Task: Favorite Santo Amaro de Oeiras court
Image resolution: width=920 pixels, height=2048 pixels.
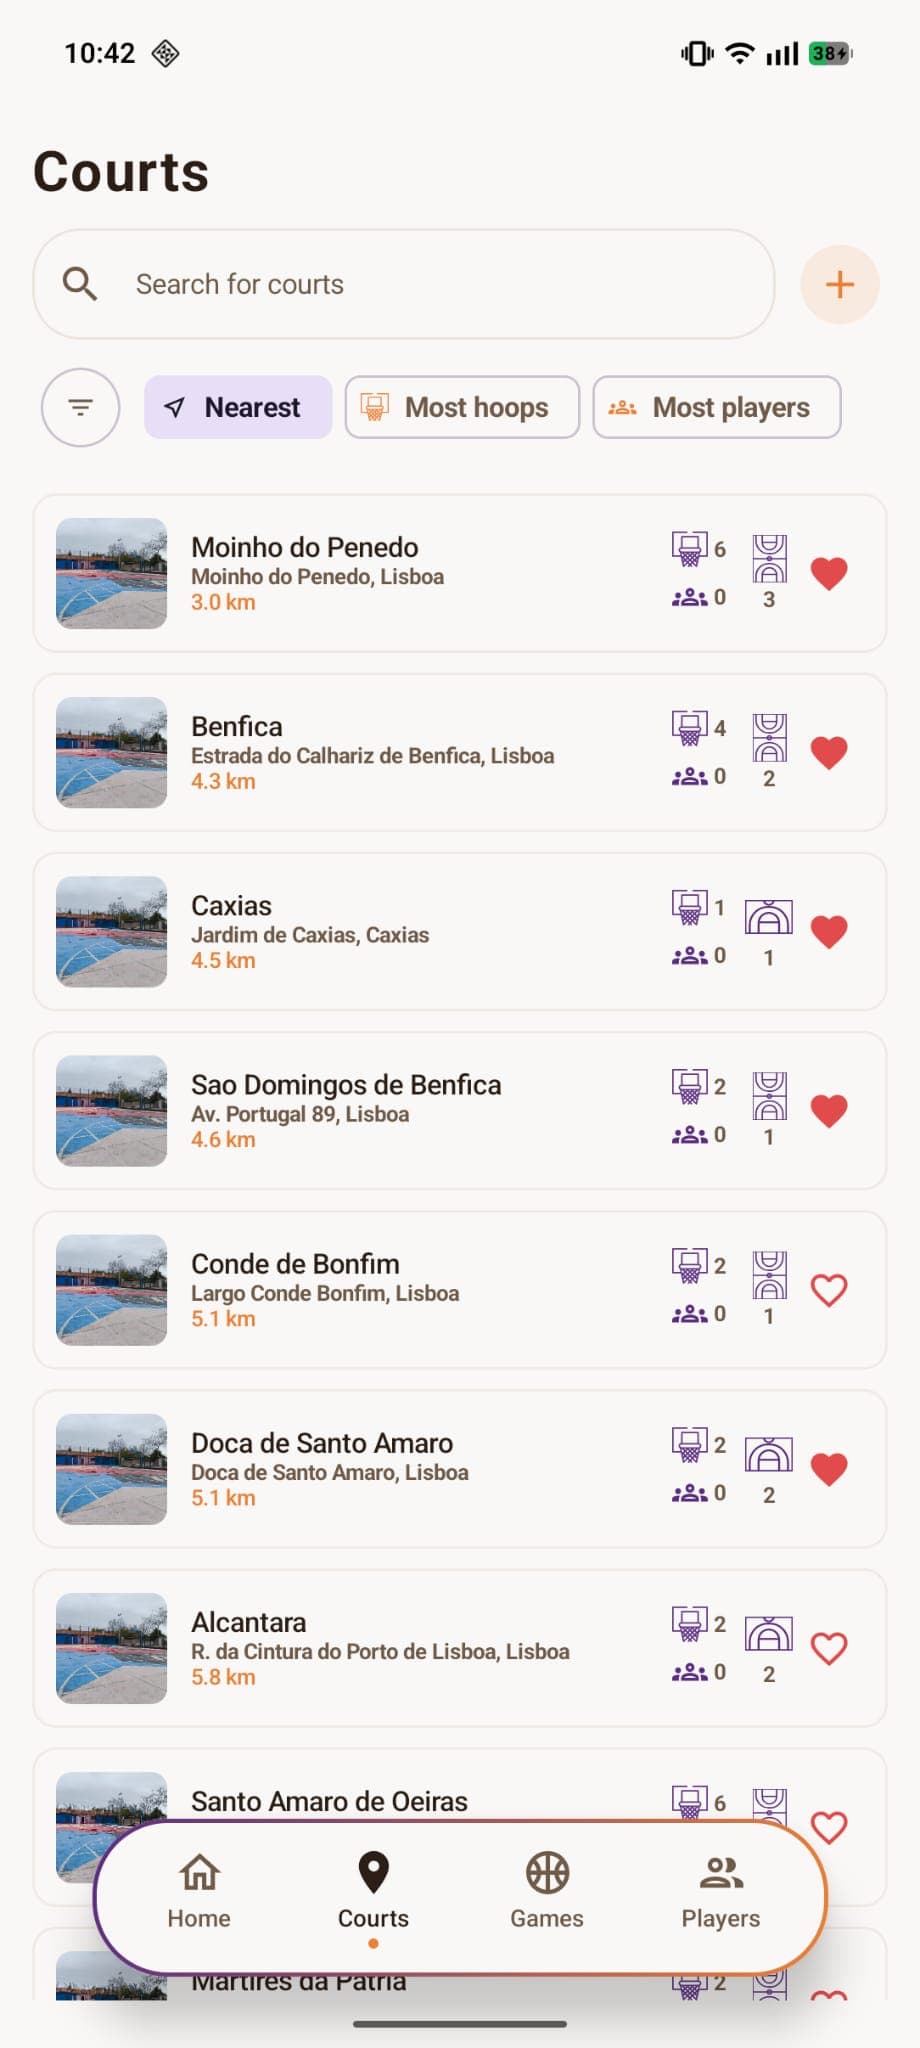Action: 829,1826
